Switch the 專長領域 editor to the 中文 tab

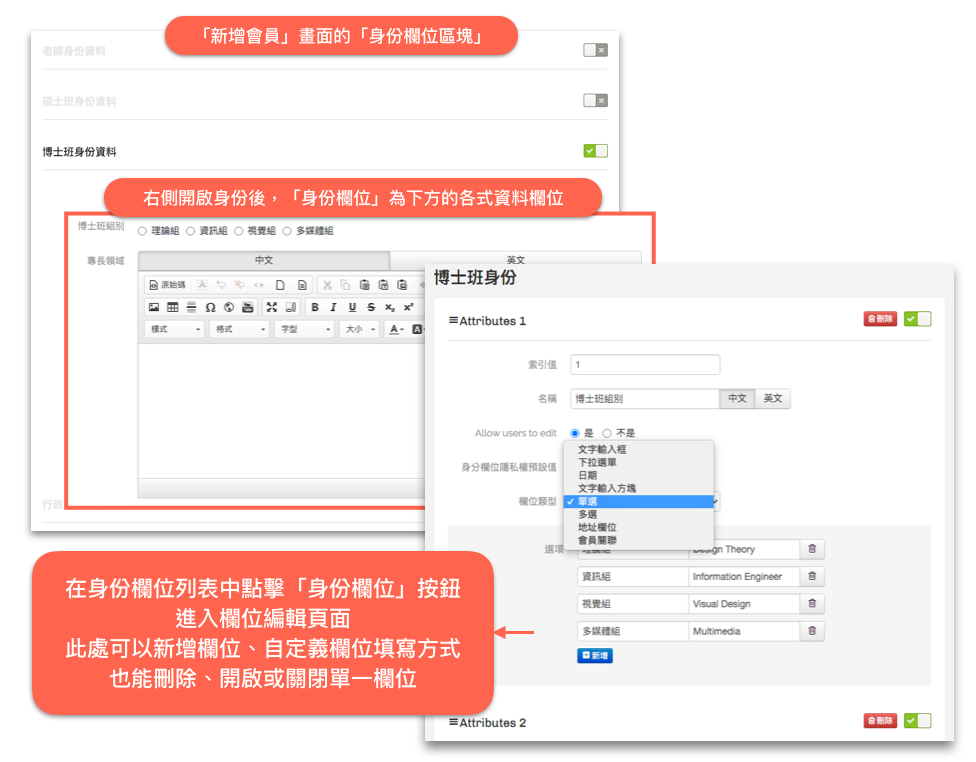(263, 260)
